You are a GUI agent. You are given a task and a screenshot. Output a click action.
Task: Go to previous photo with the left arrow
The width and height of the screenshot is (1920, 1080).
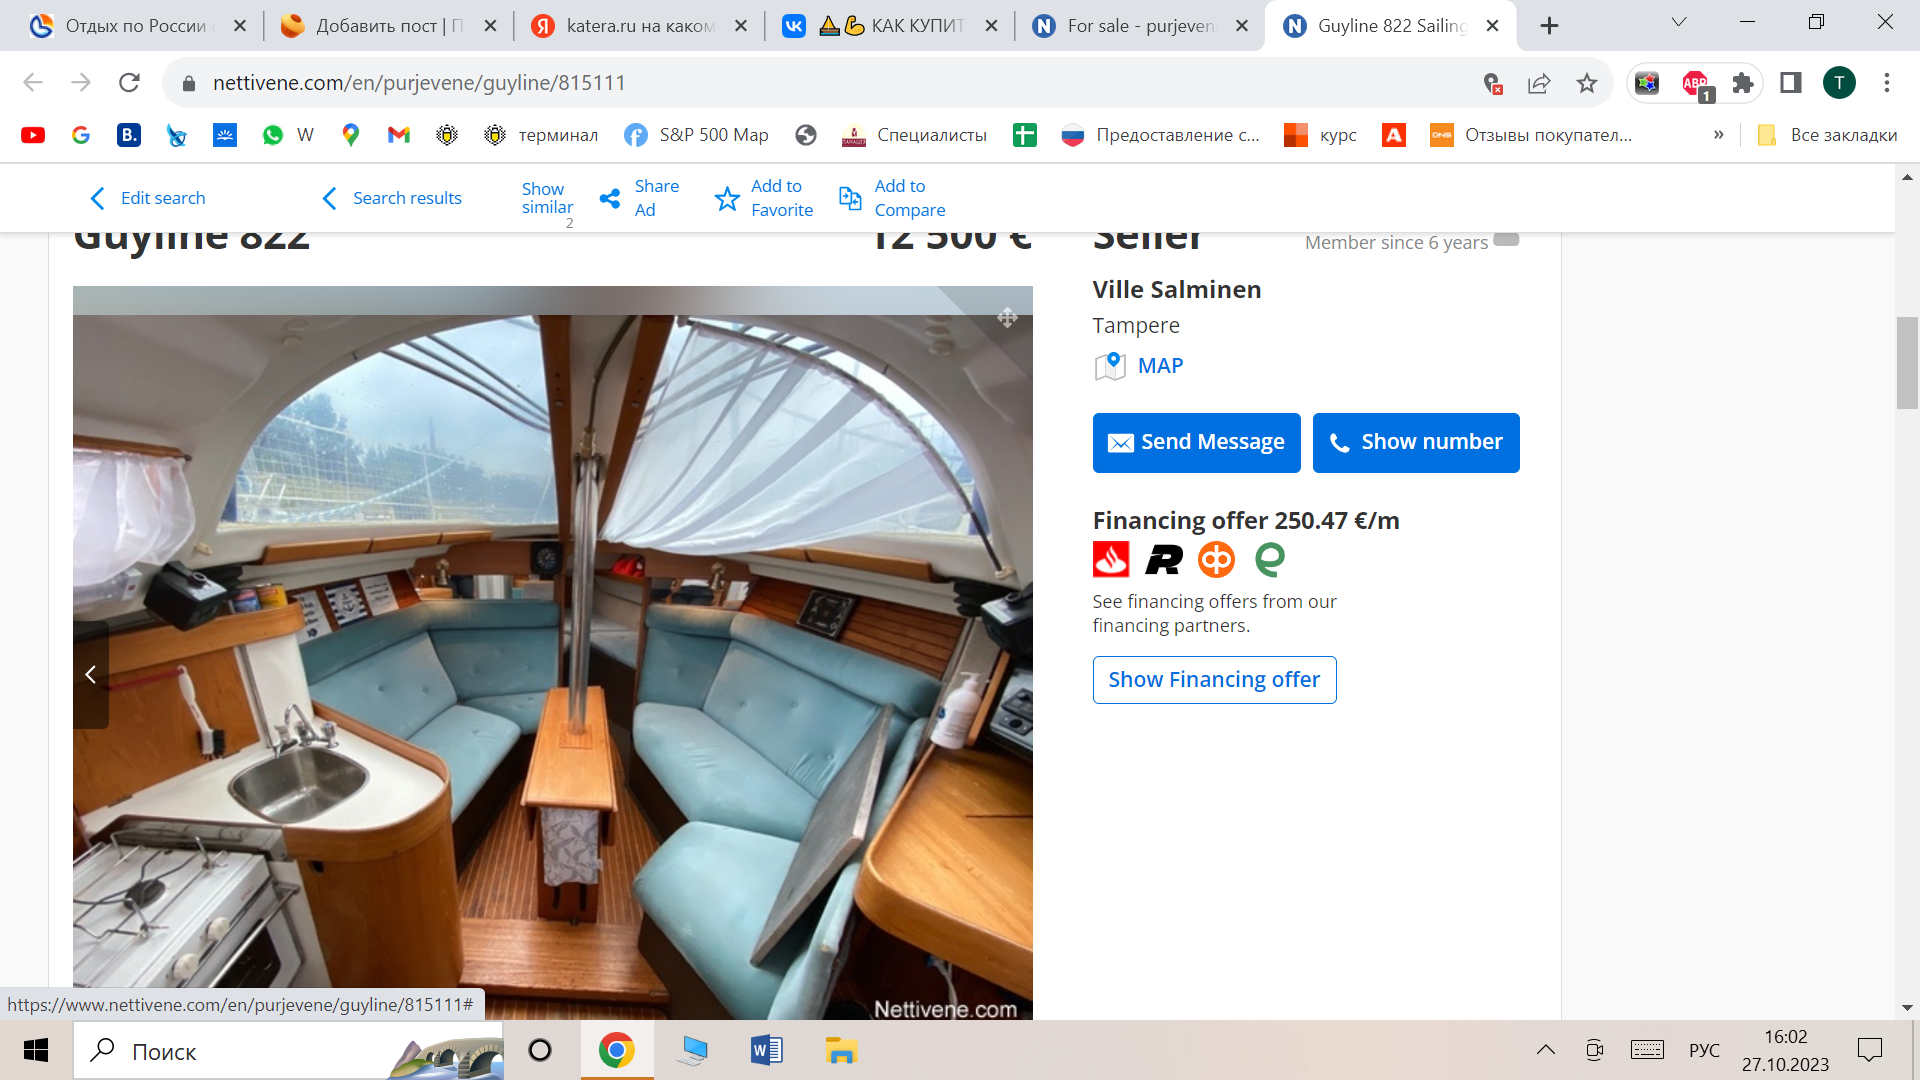point(91,675)
